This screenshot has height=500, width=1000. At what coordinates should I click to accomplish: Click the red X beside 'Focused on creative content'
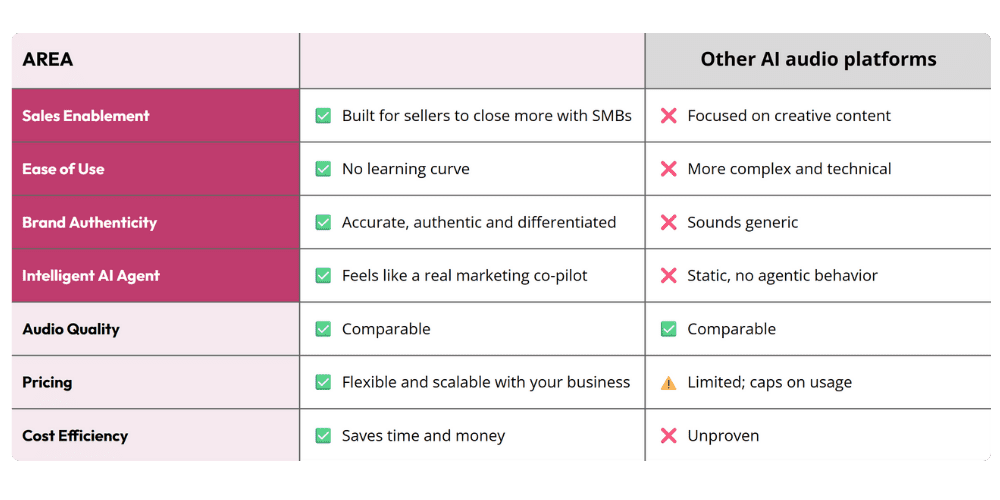668,116
